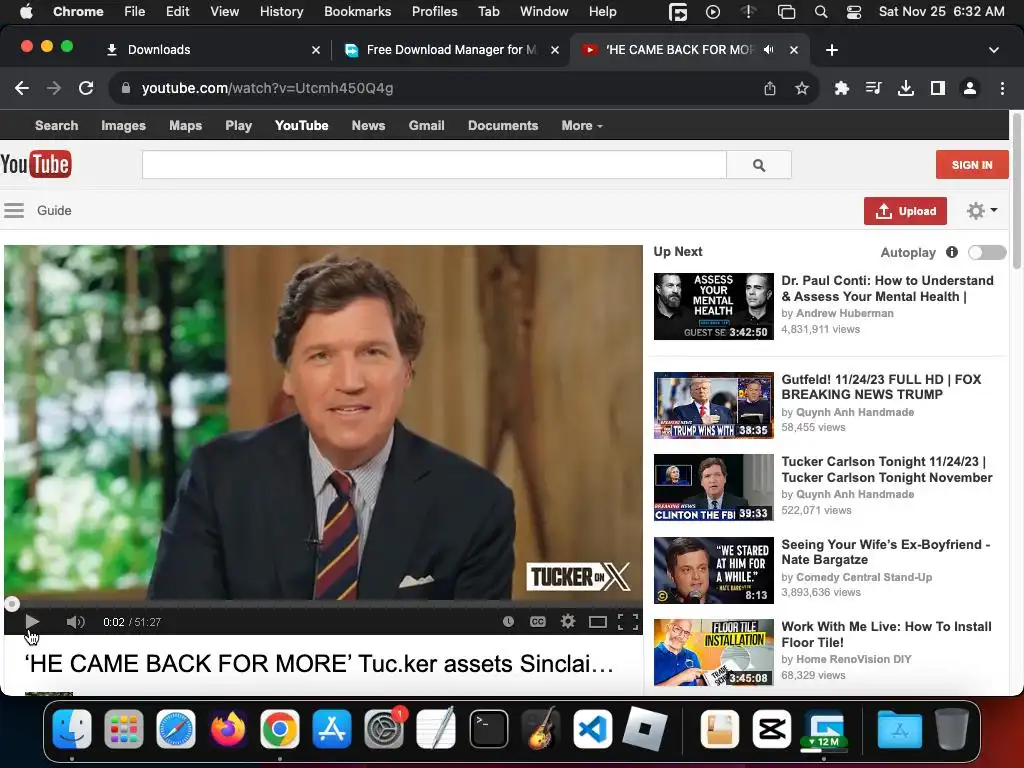The width and height of the screenshot is (1024, 768).
Task: Open Tucker Carlson Tonight 11/24/23 thumbnail
Action: point(714,487)
